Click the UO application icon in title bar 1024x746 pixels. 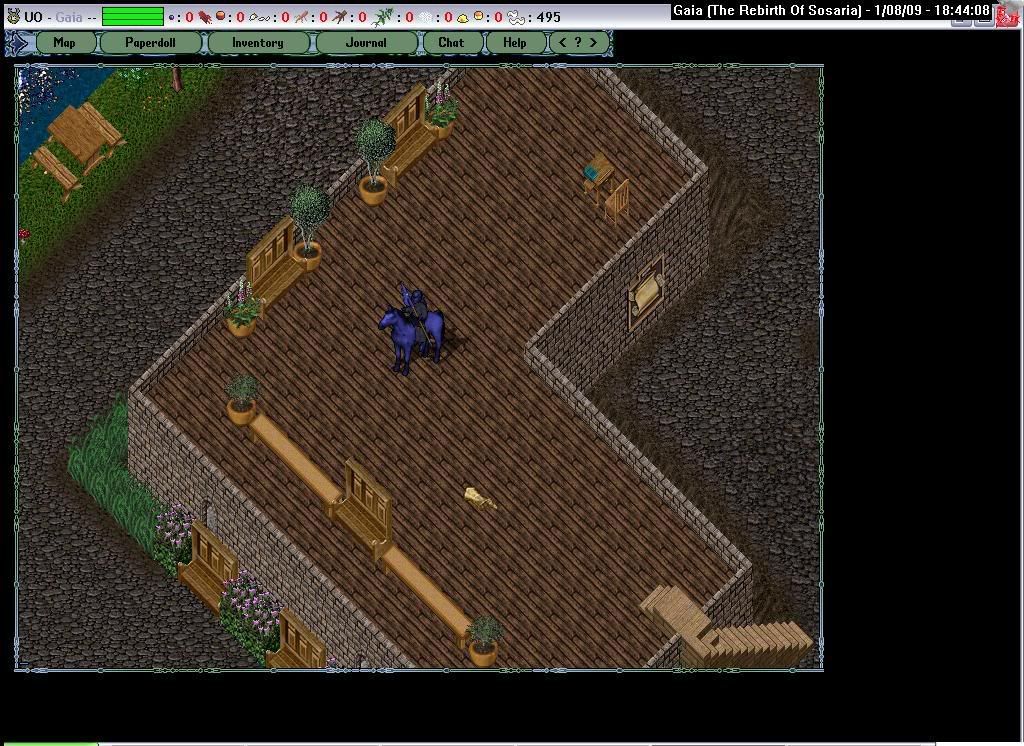12,15
